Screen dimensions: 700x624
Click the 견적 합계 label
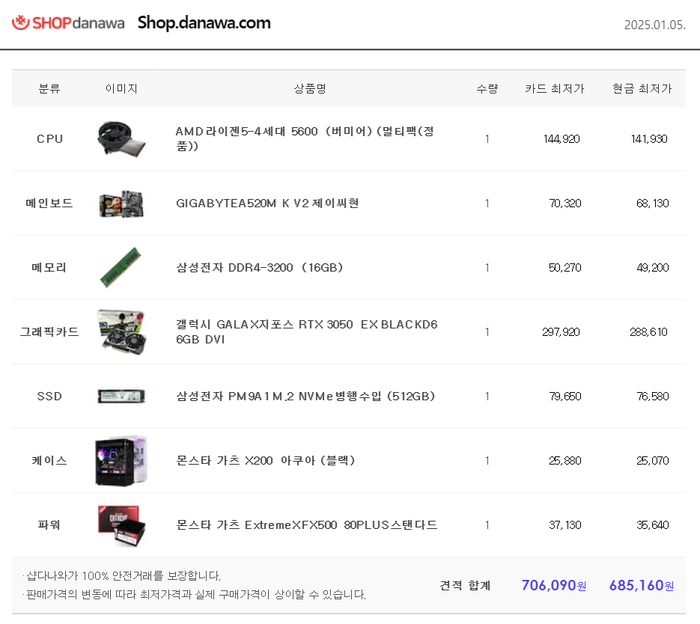pyautogui.click(x=465, y=585)
